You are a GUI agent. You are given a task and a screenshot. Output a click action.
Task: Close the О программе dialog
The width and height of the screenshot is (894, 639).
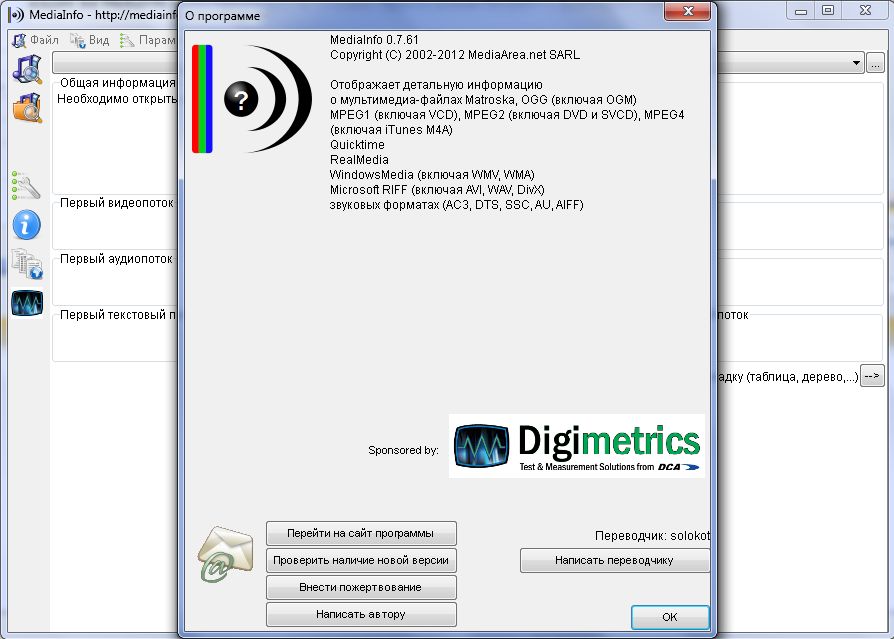688,11
